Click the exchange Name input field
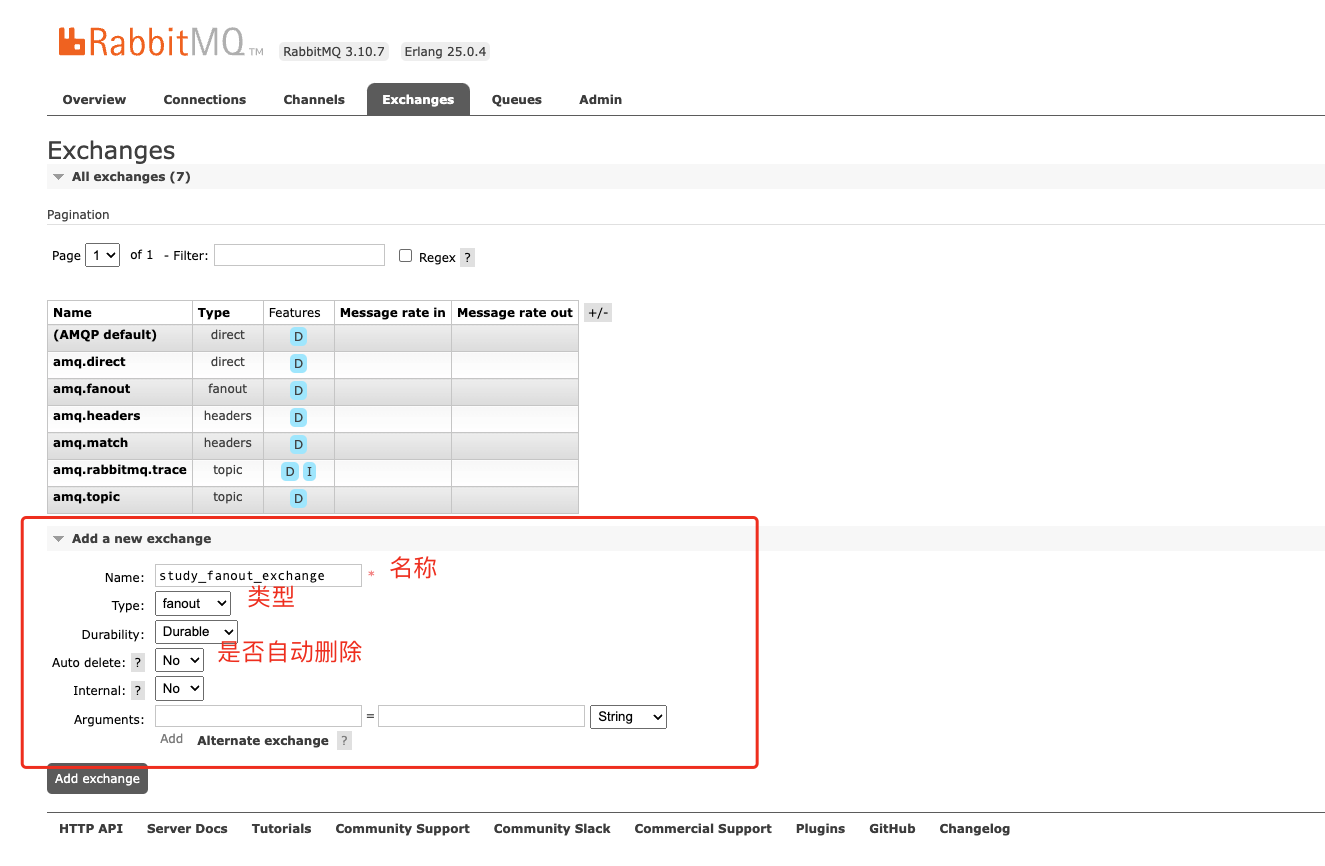 click(x=258, y=575)
